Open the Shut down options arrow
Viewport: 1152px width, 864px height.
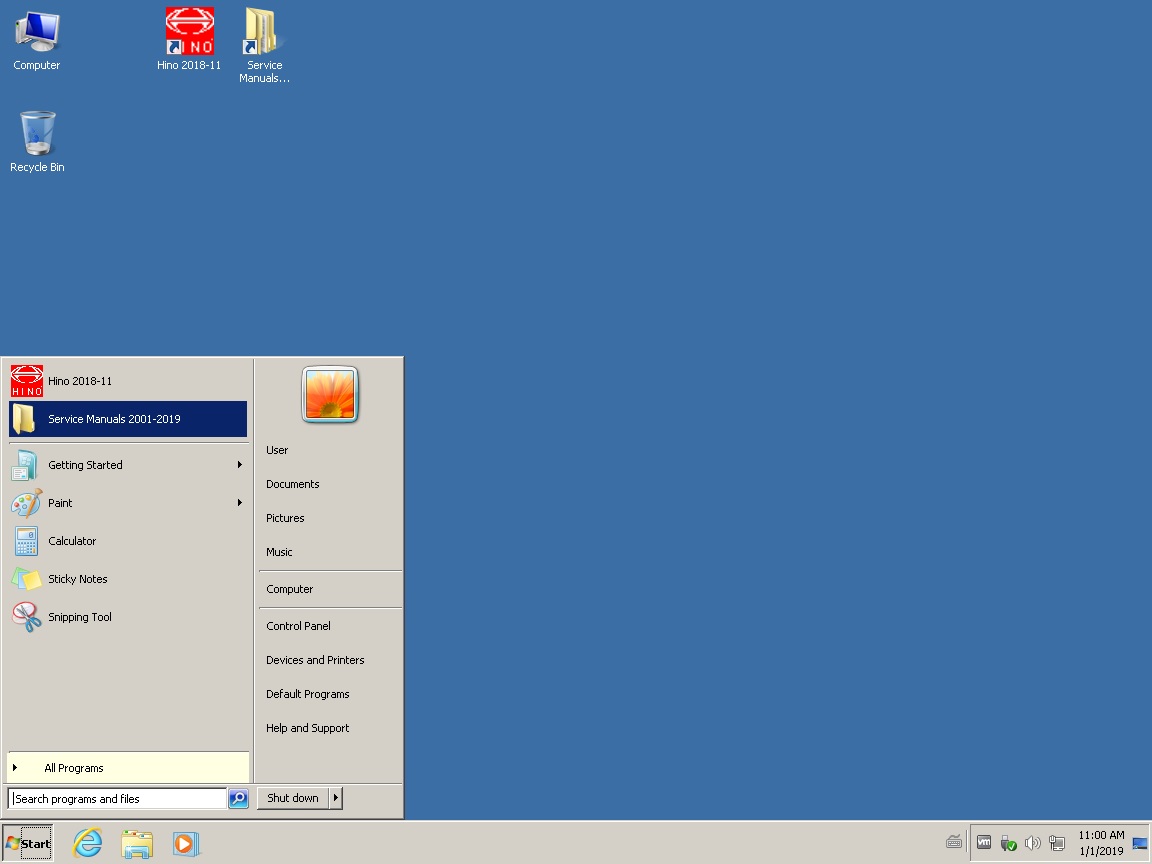[336, 798]
